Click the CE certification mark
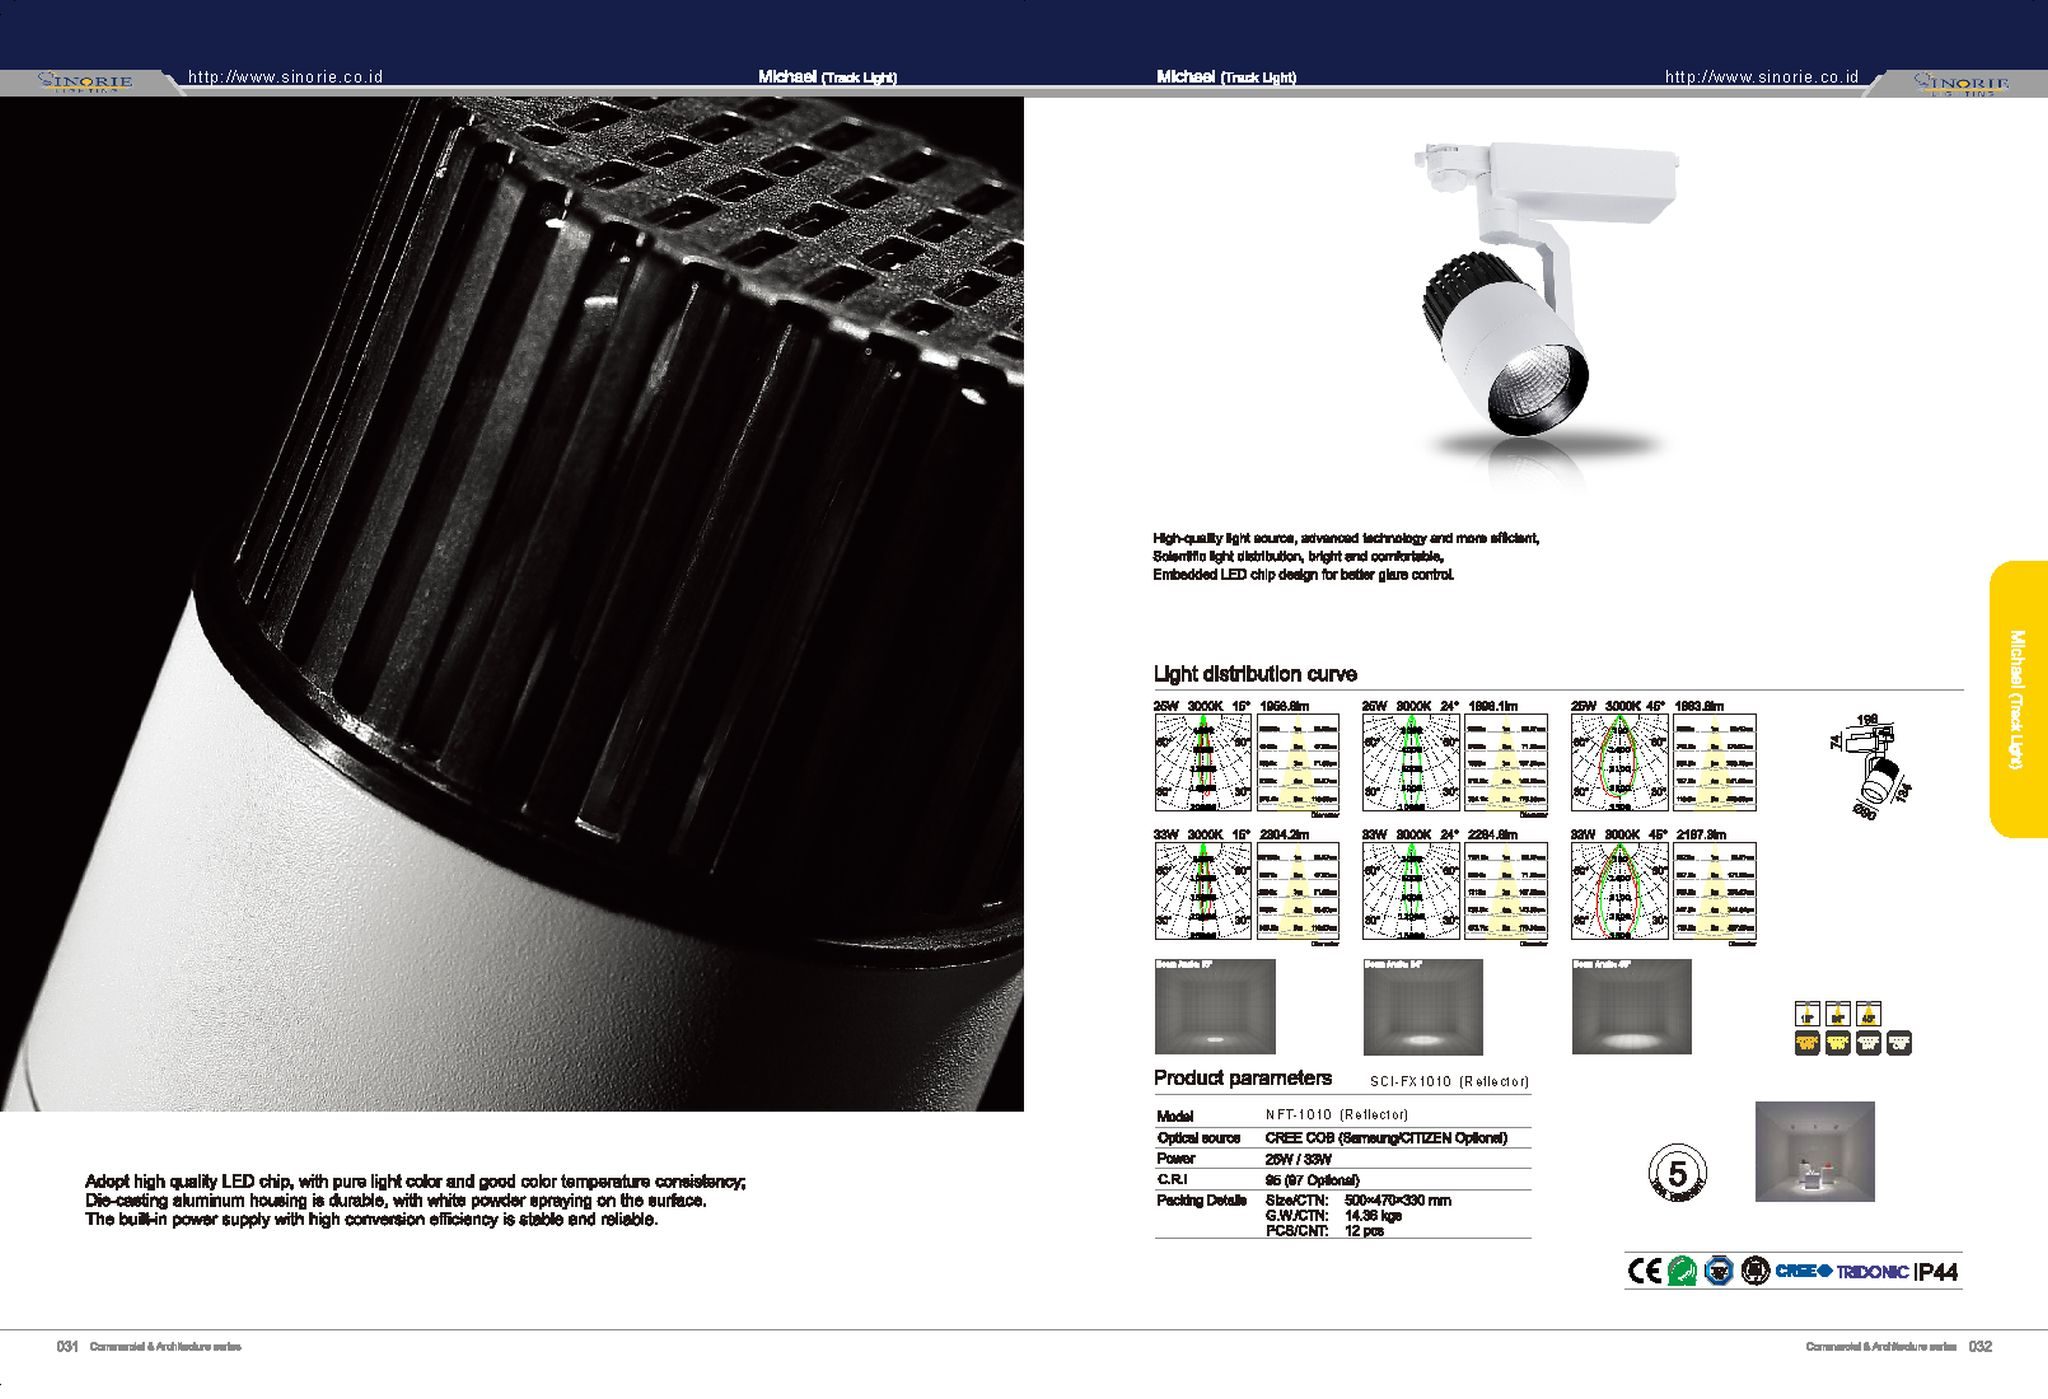This screenshot has height=1399, width=2048. point(1644,1271)
